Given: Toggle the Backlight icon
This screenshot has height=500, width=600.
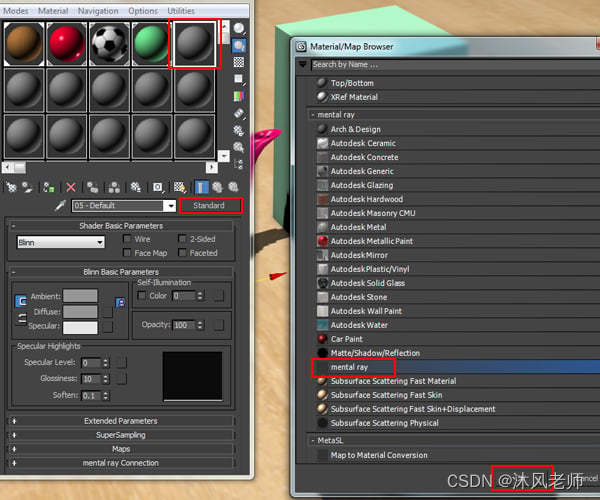Looking at the screenshot, I should 239,46.
